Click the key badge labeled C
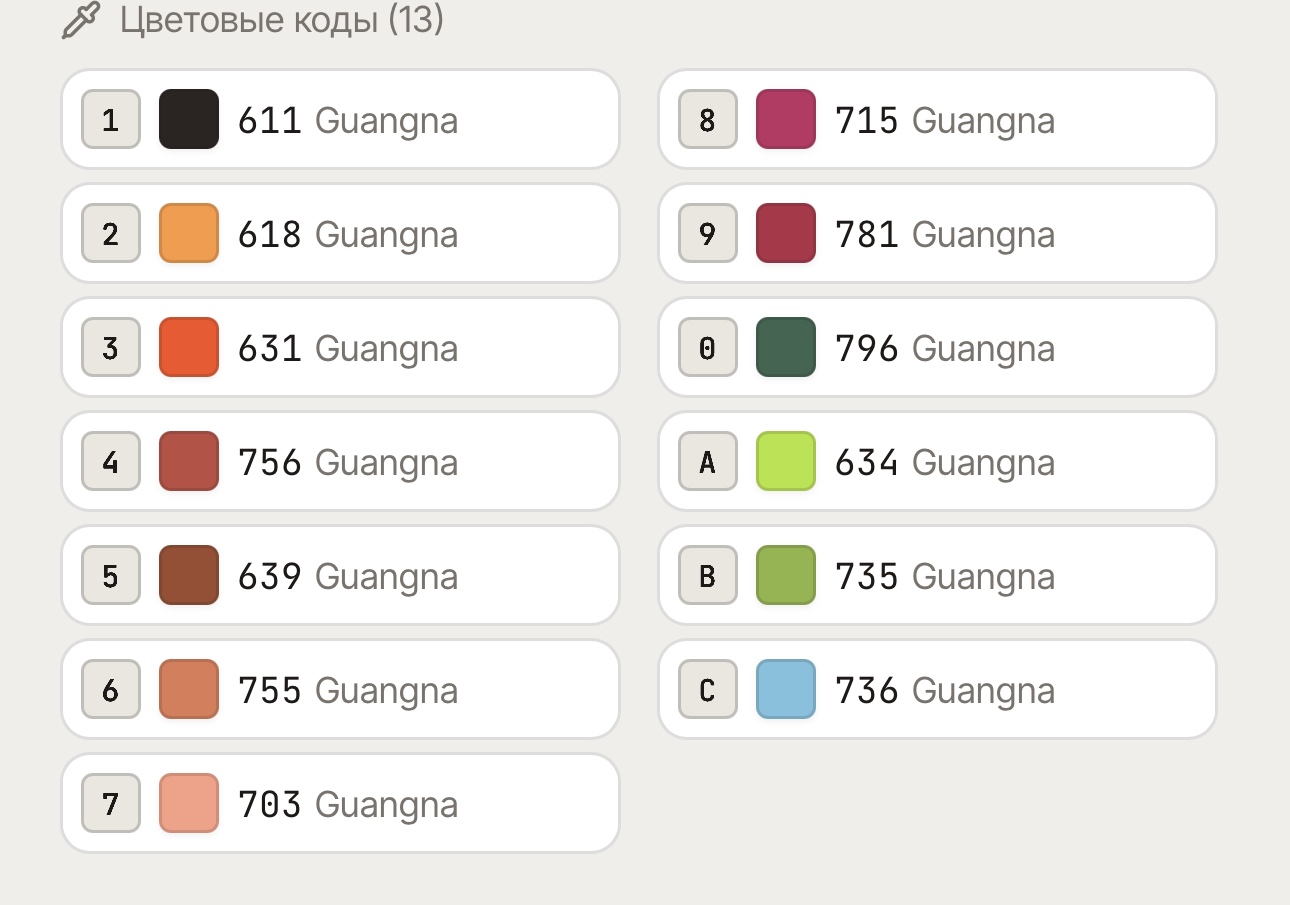 [x=708, y=689]
